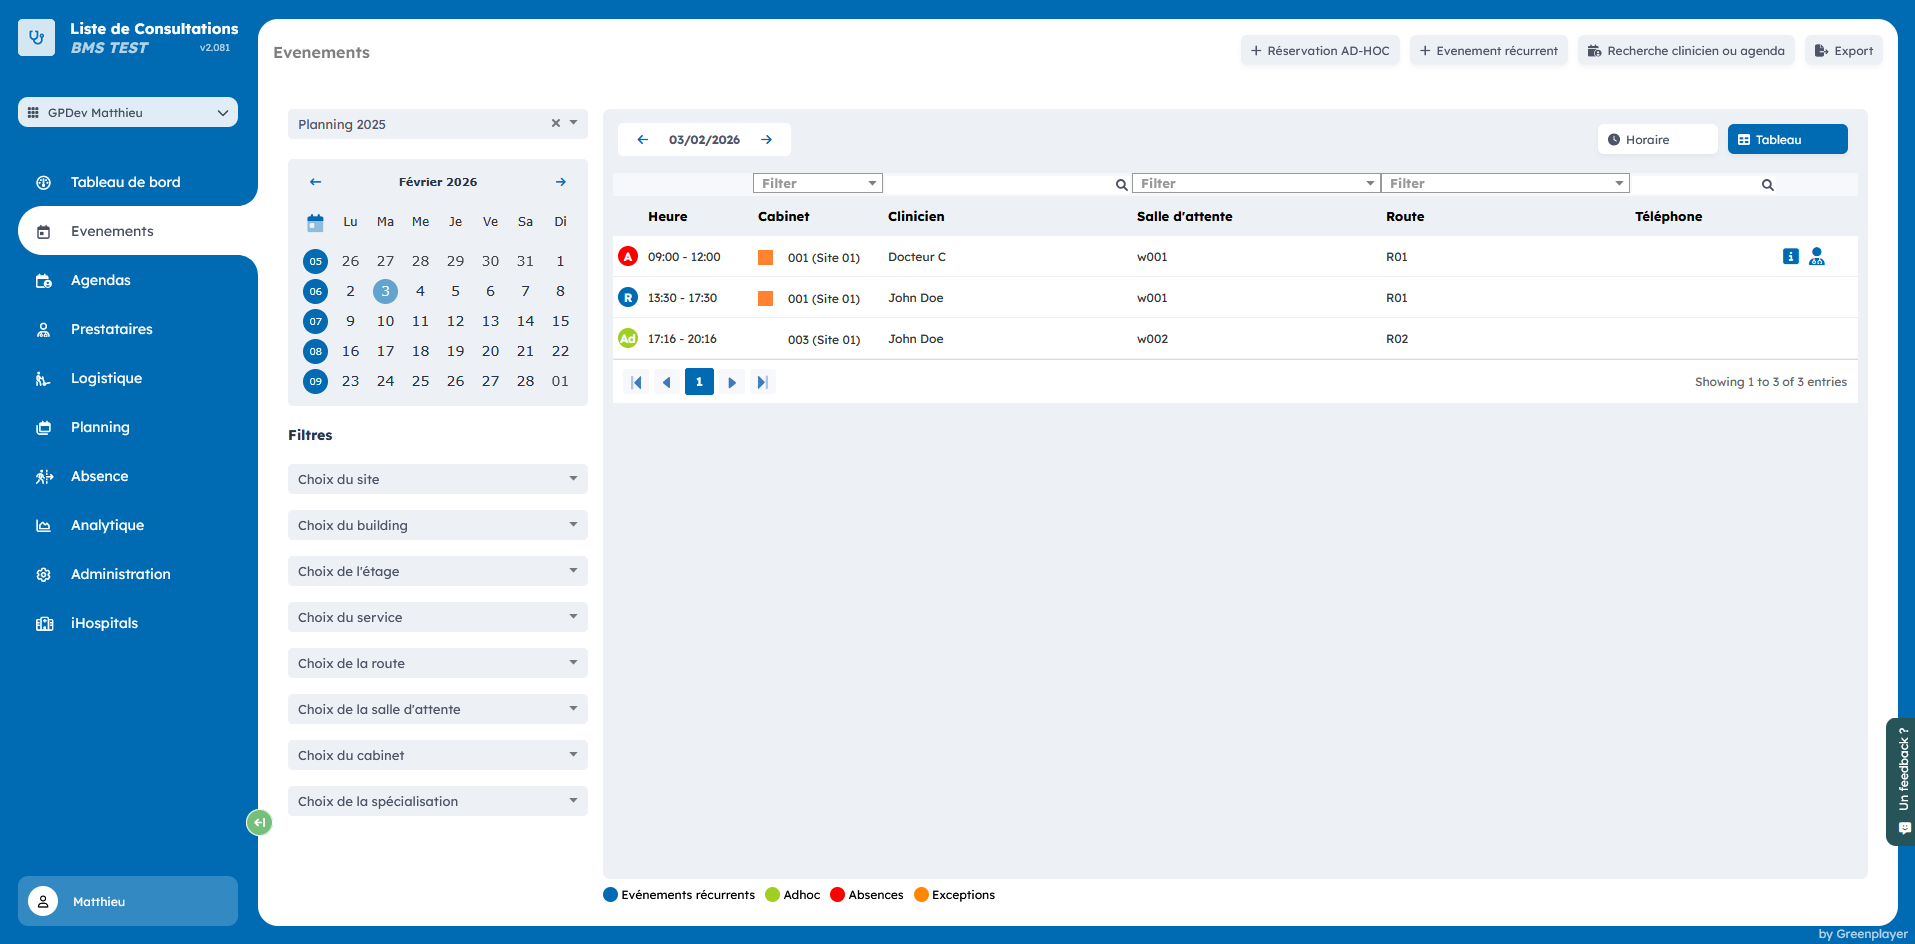
Task: Open the feedback widget tab
Action: click(x=1902, y=781)
